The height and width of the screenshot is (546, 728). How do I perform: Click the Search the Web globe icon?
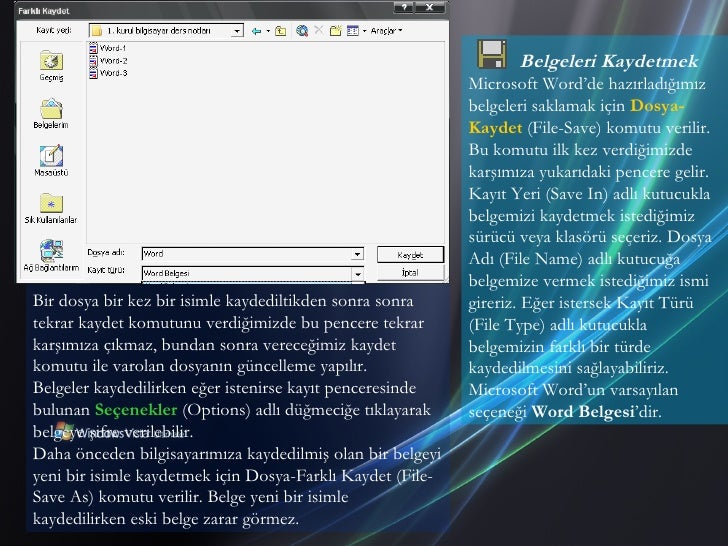pyautogui.click(x=302, y=31)
